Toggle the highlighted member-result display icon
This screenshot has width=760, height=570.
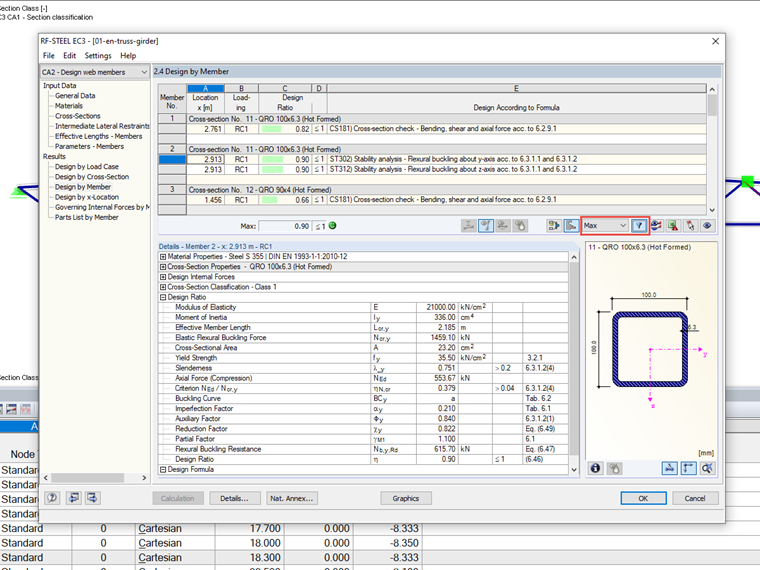tap(486, 225)
